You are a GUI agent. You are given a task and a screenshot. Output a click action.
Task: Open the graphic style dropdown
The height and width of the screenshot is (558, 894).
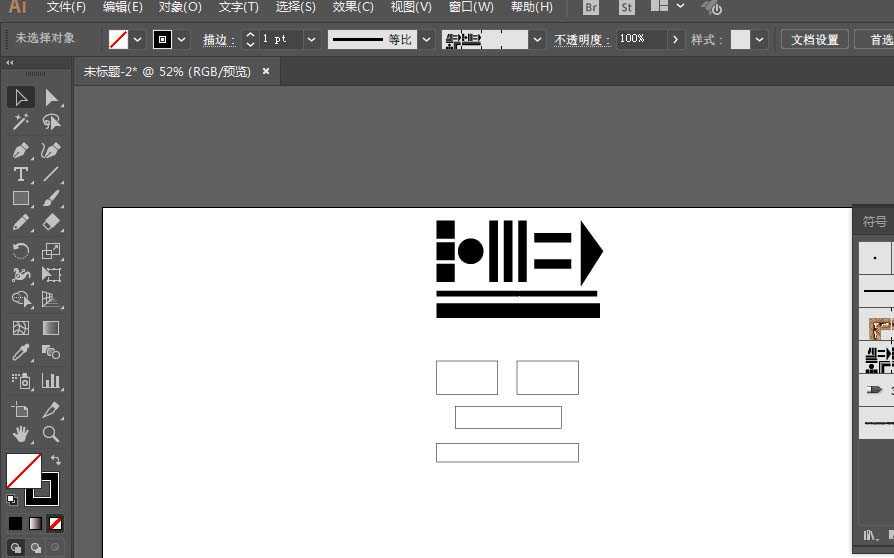tap(759, 39)
